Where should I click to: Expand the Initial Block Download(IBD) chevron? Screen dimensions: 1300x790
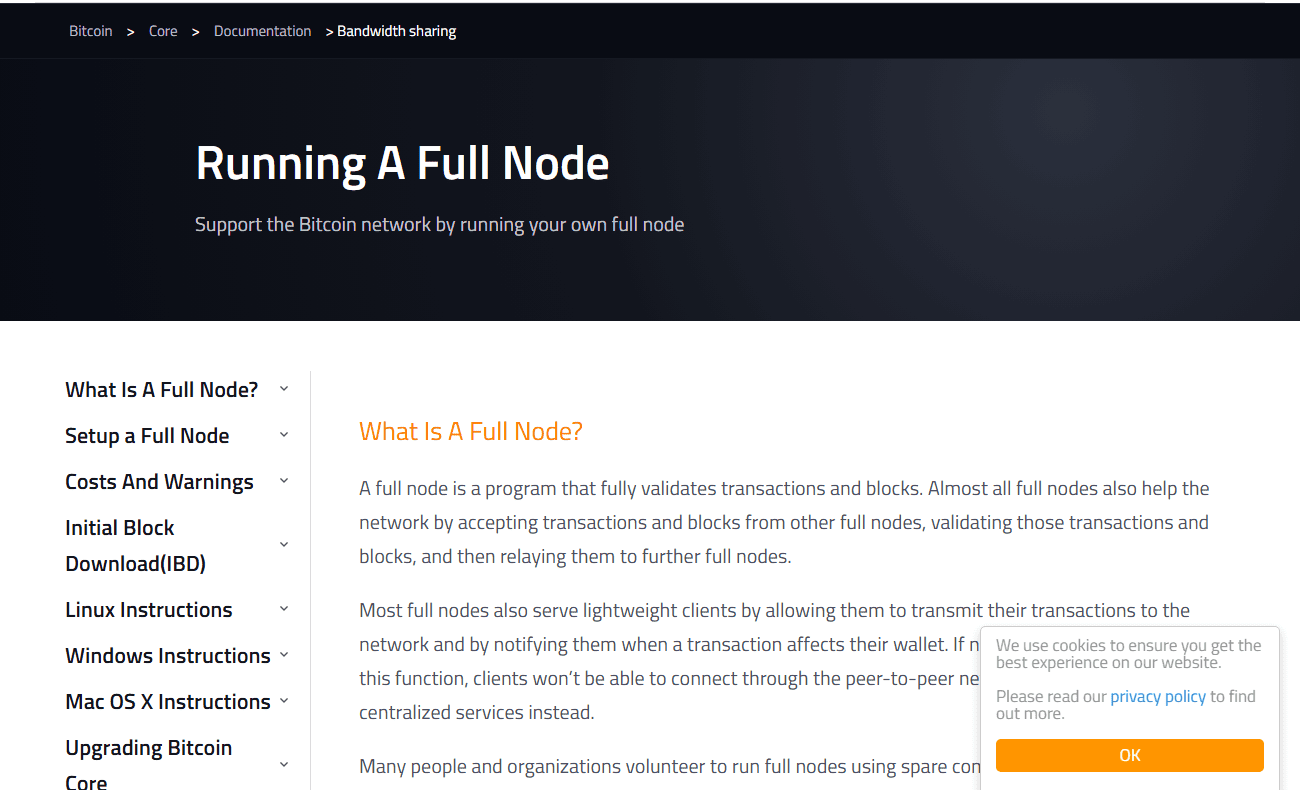pos(284,545)
